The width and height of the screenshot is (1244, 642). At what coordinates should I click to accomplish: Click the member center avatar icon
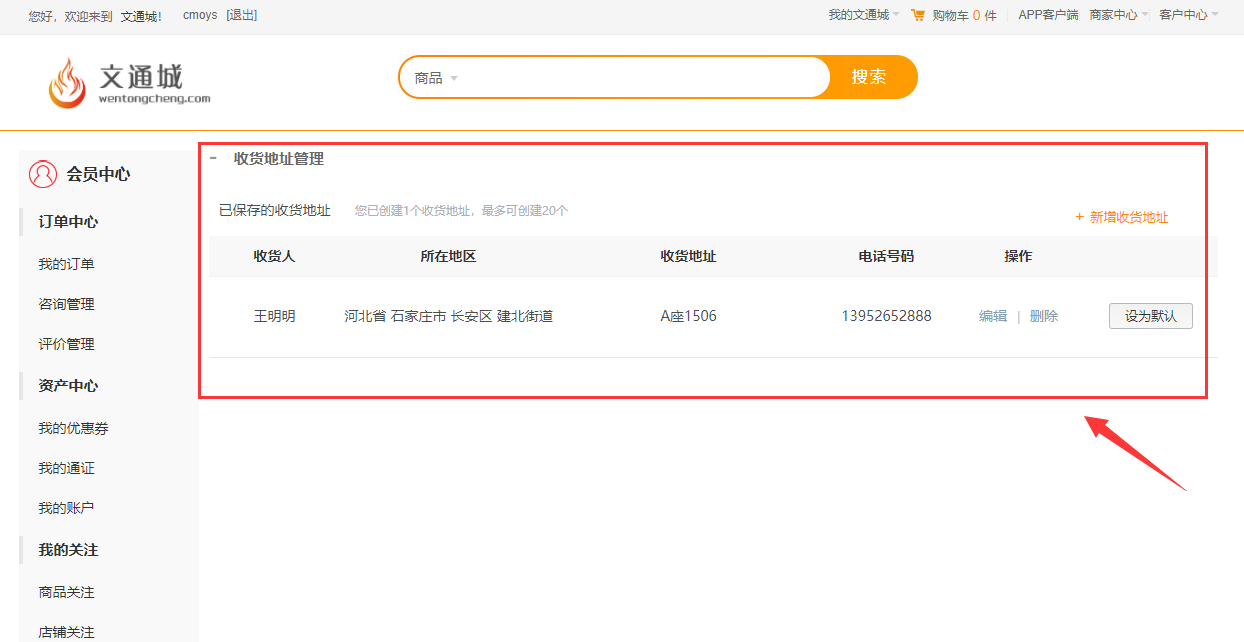43,174
